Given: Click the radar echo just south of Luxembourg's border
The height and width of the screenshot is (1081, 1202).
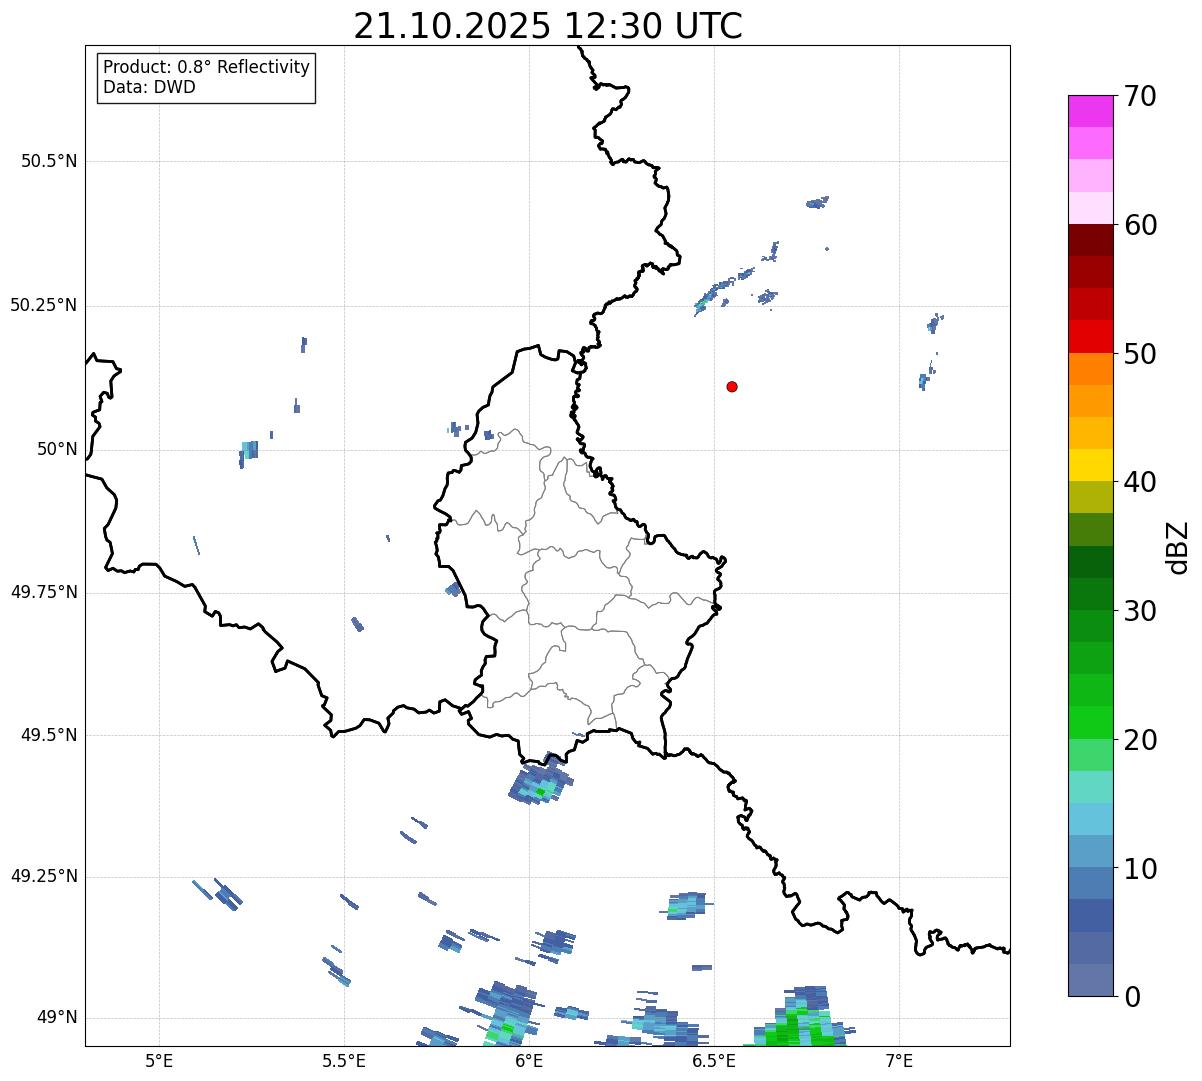Looking at the screenshot, I should tap(540, 783).
